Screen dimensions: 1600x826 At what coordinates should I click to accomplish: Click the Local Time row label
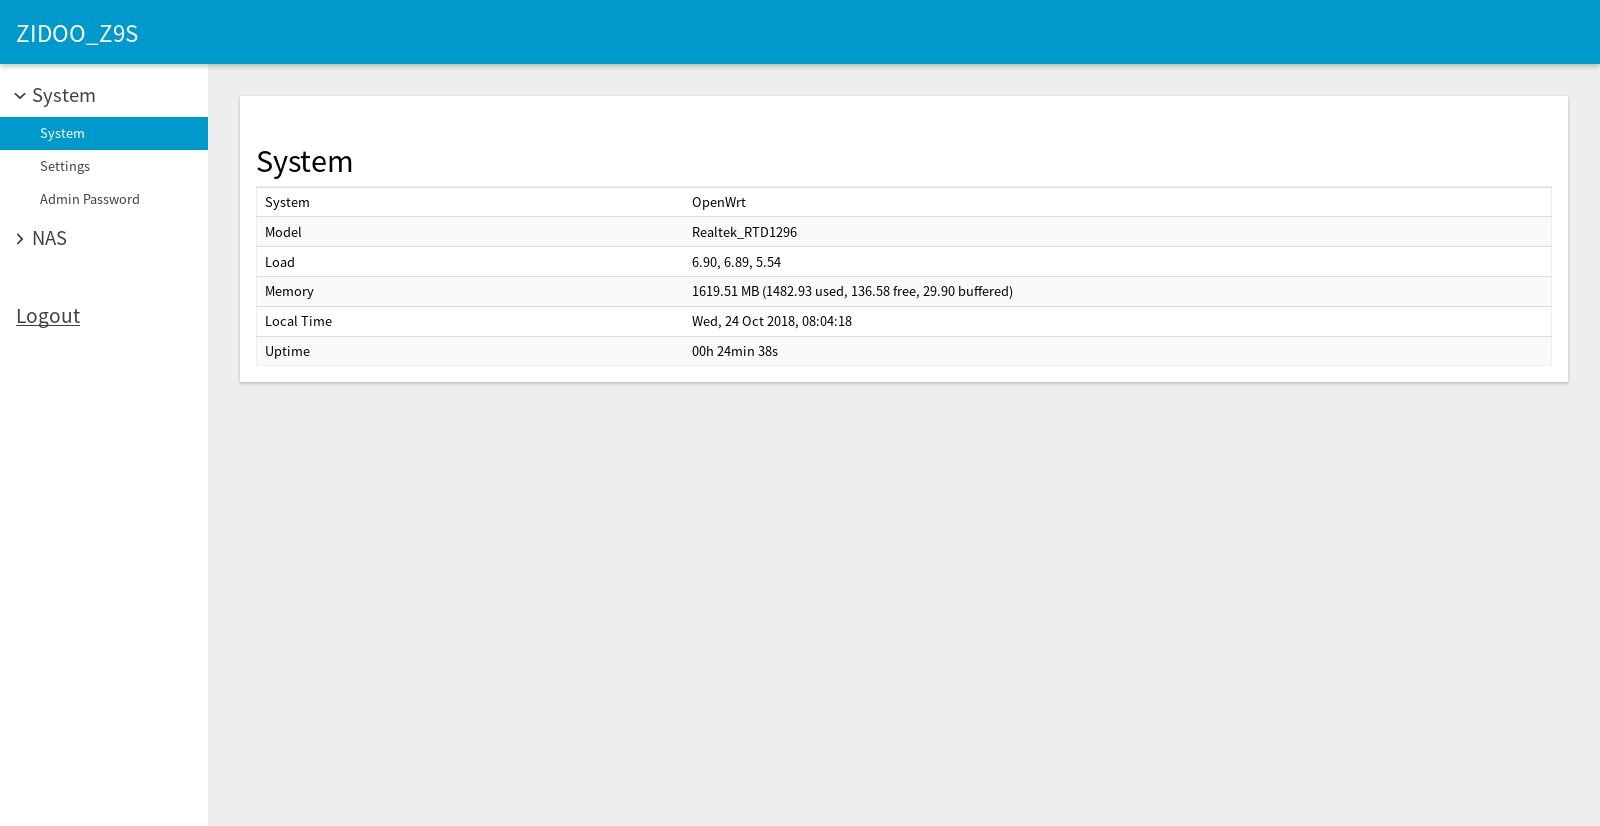[x=298, y=321]
